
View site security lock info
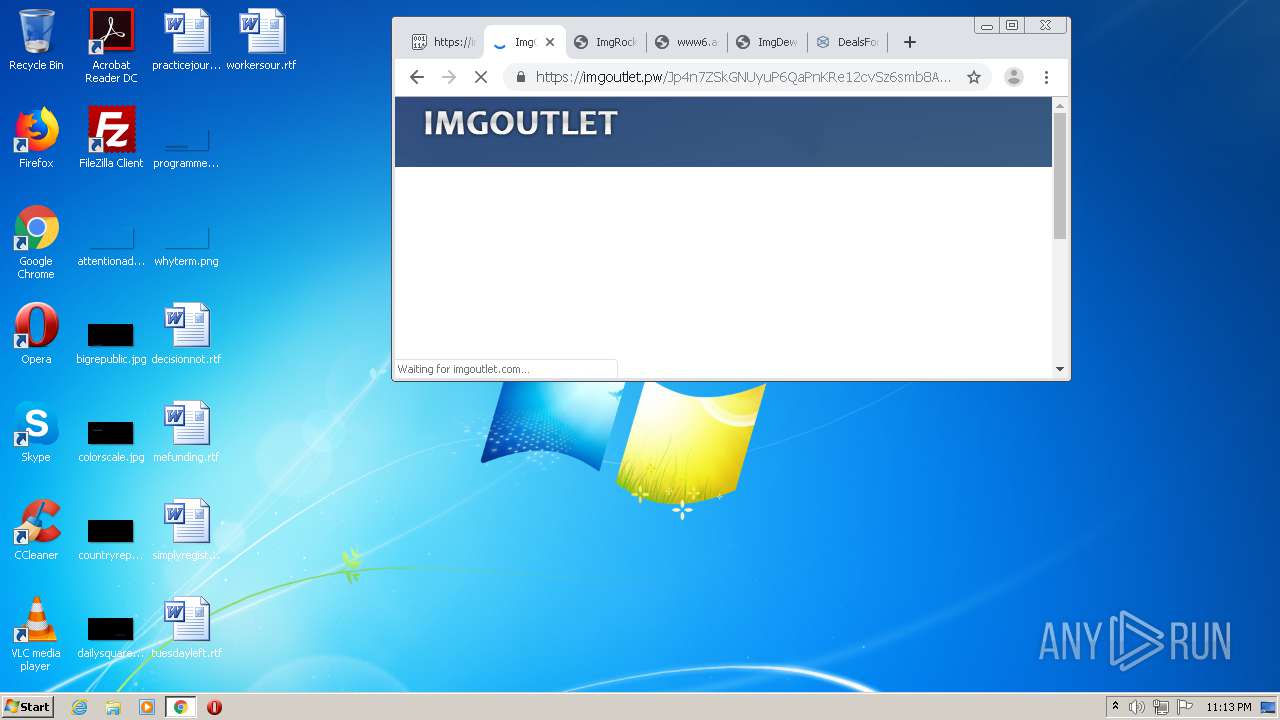(x=521, y=77)
